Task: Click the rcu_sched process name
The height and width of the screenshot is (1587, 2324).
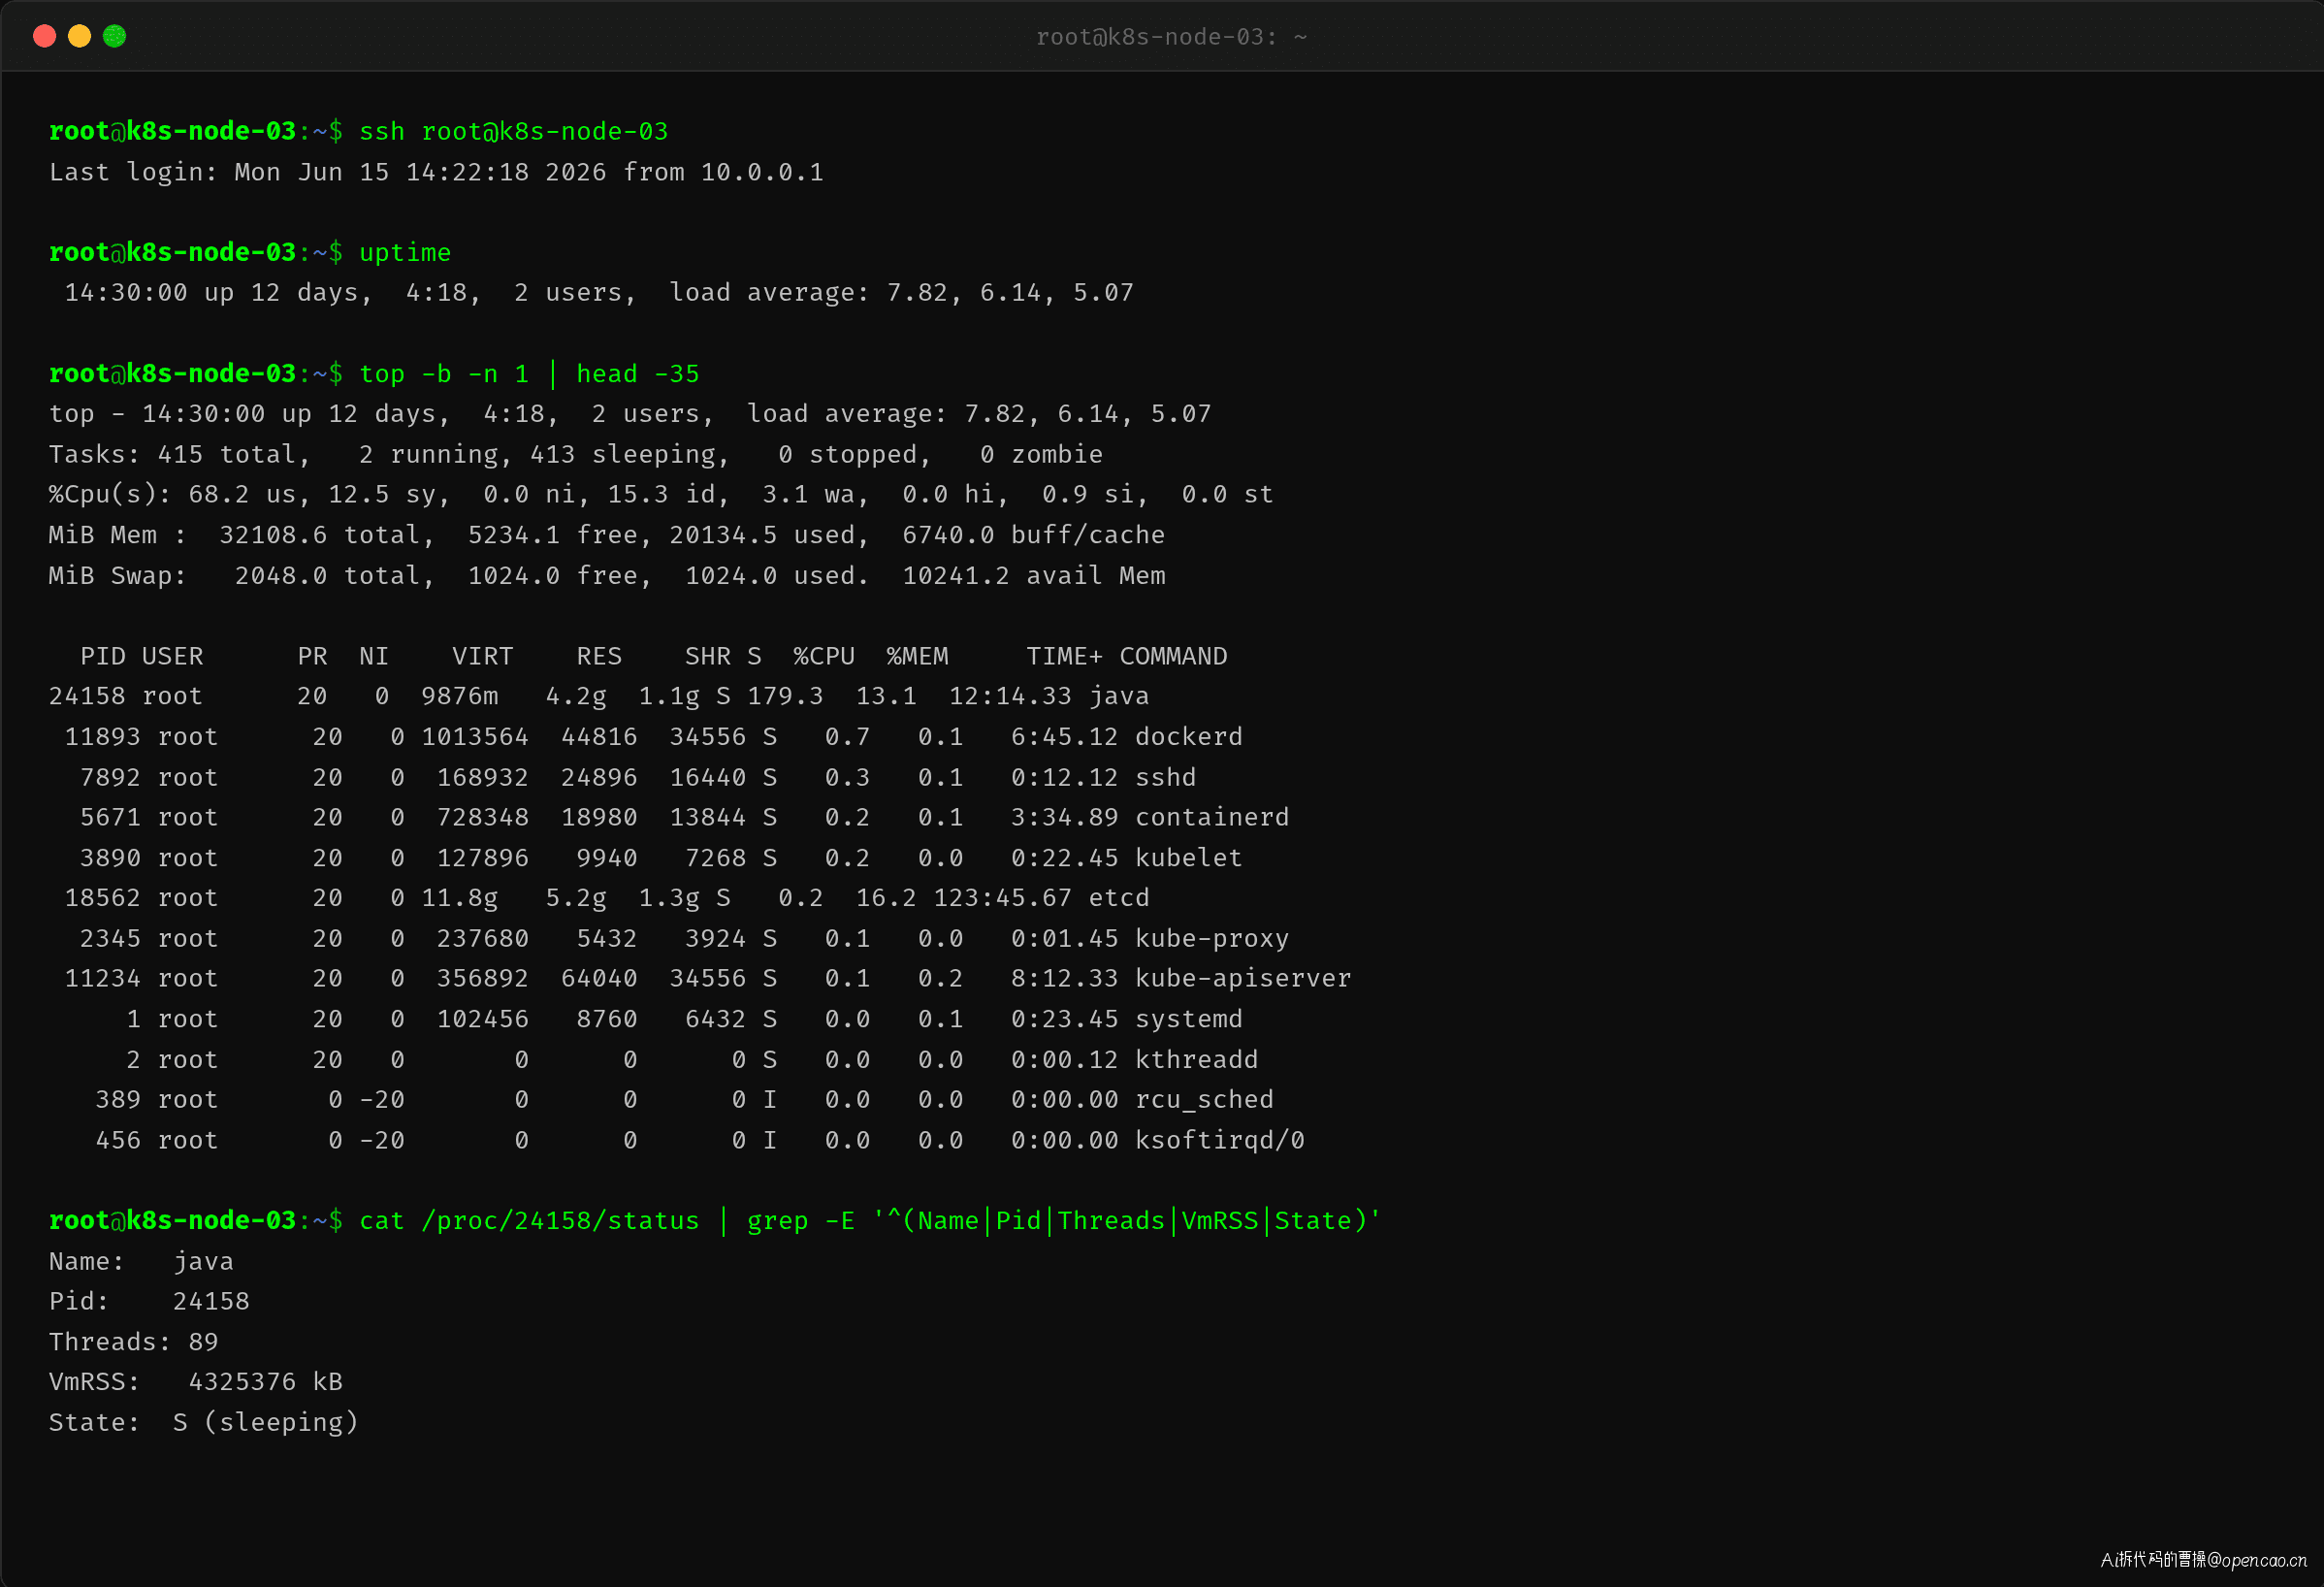Action: pyautogui.click(x=1204, y=1100)
